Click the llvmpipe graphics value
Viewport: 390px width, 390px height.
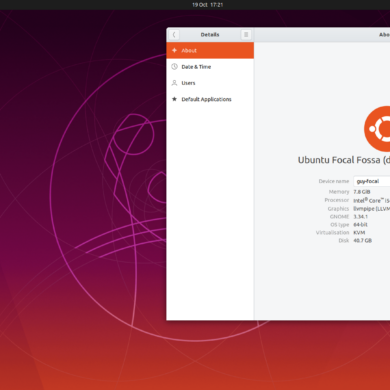coord(372,209)
